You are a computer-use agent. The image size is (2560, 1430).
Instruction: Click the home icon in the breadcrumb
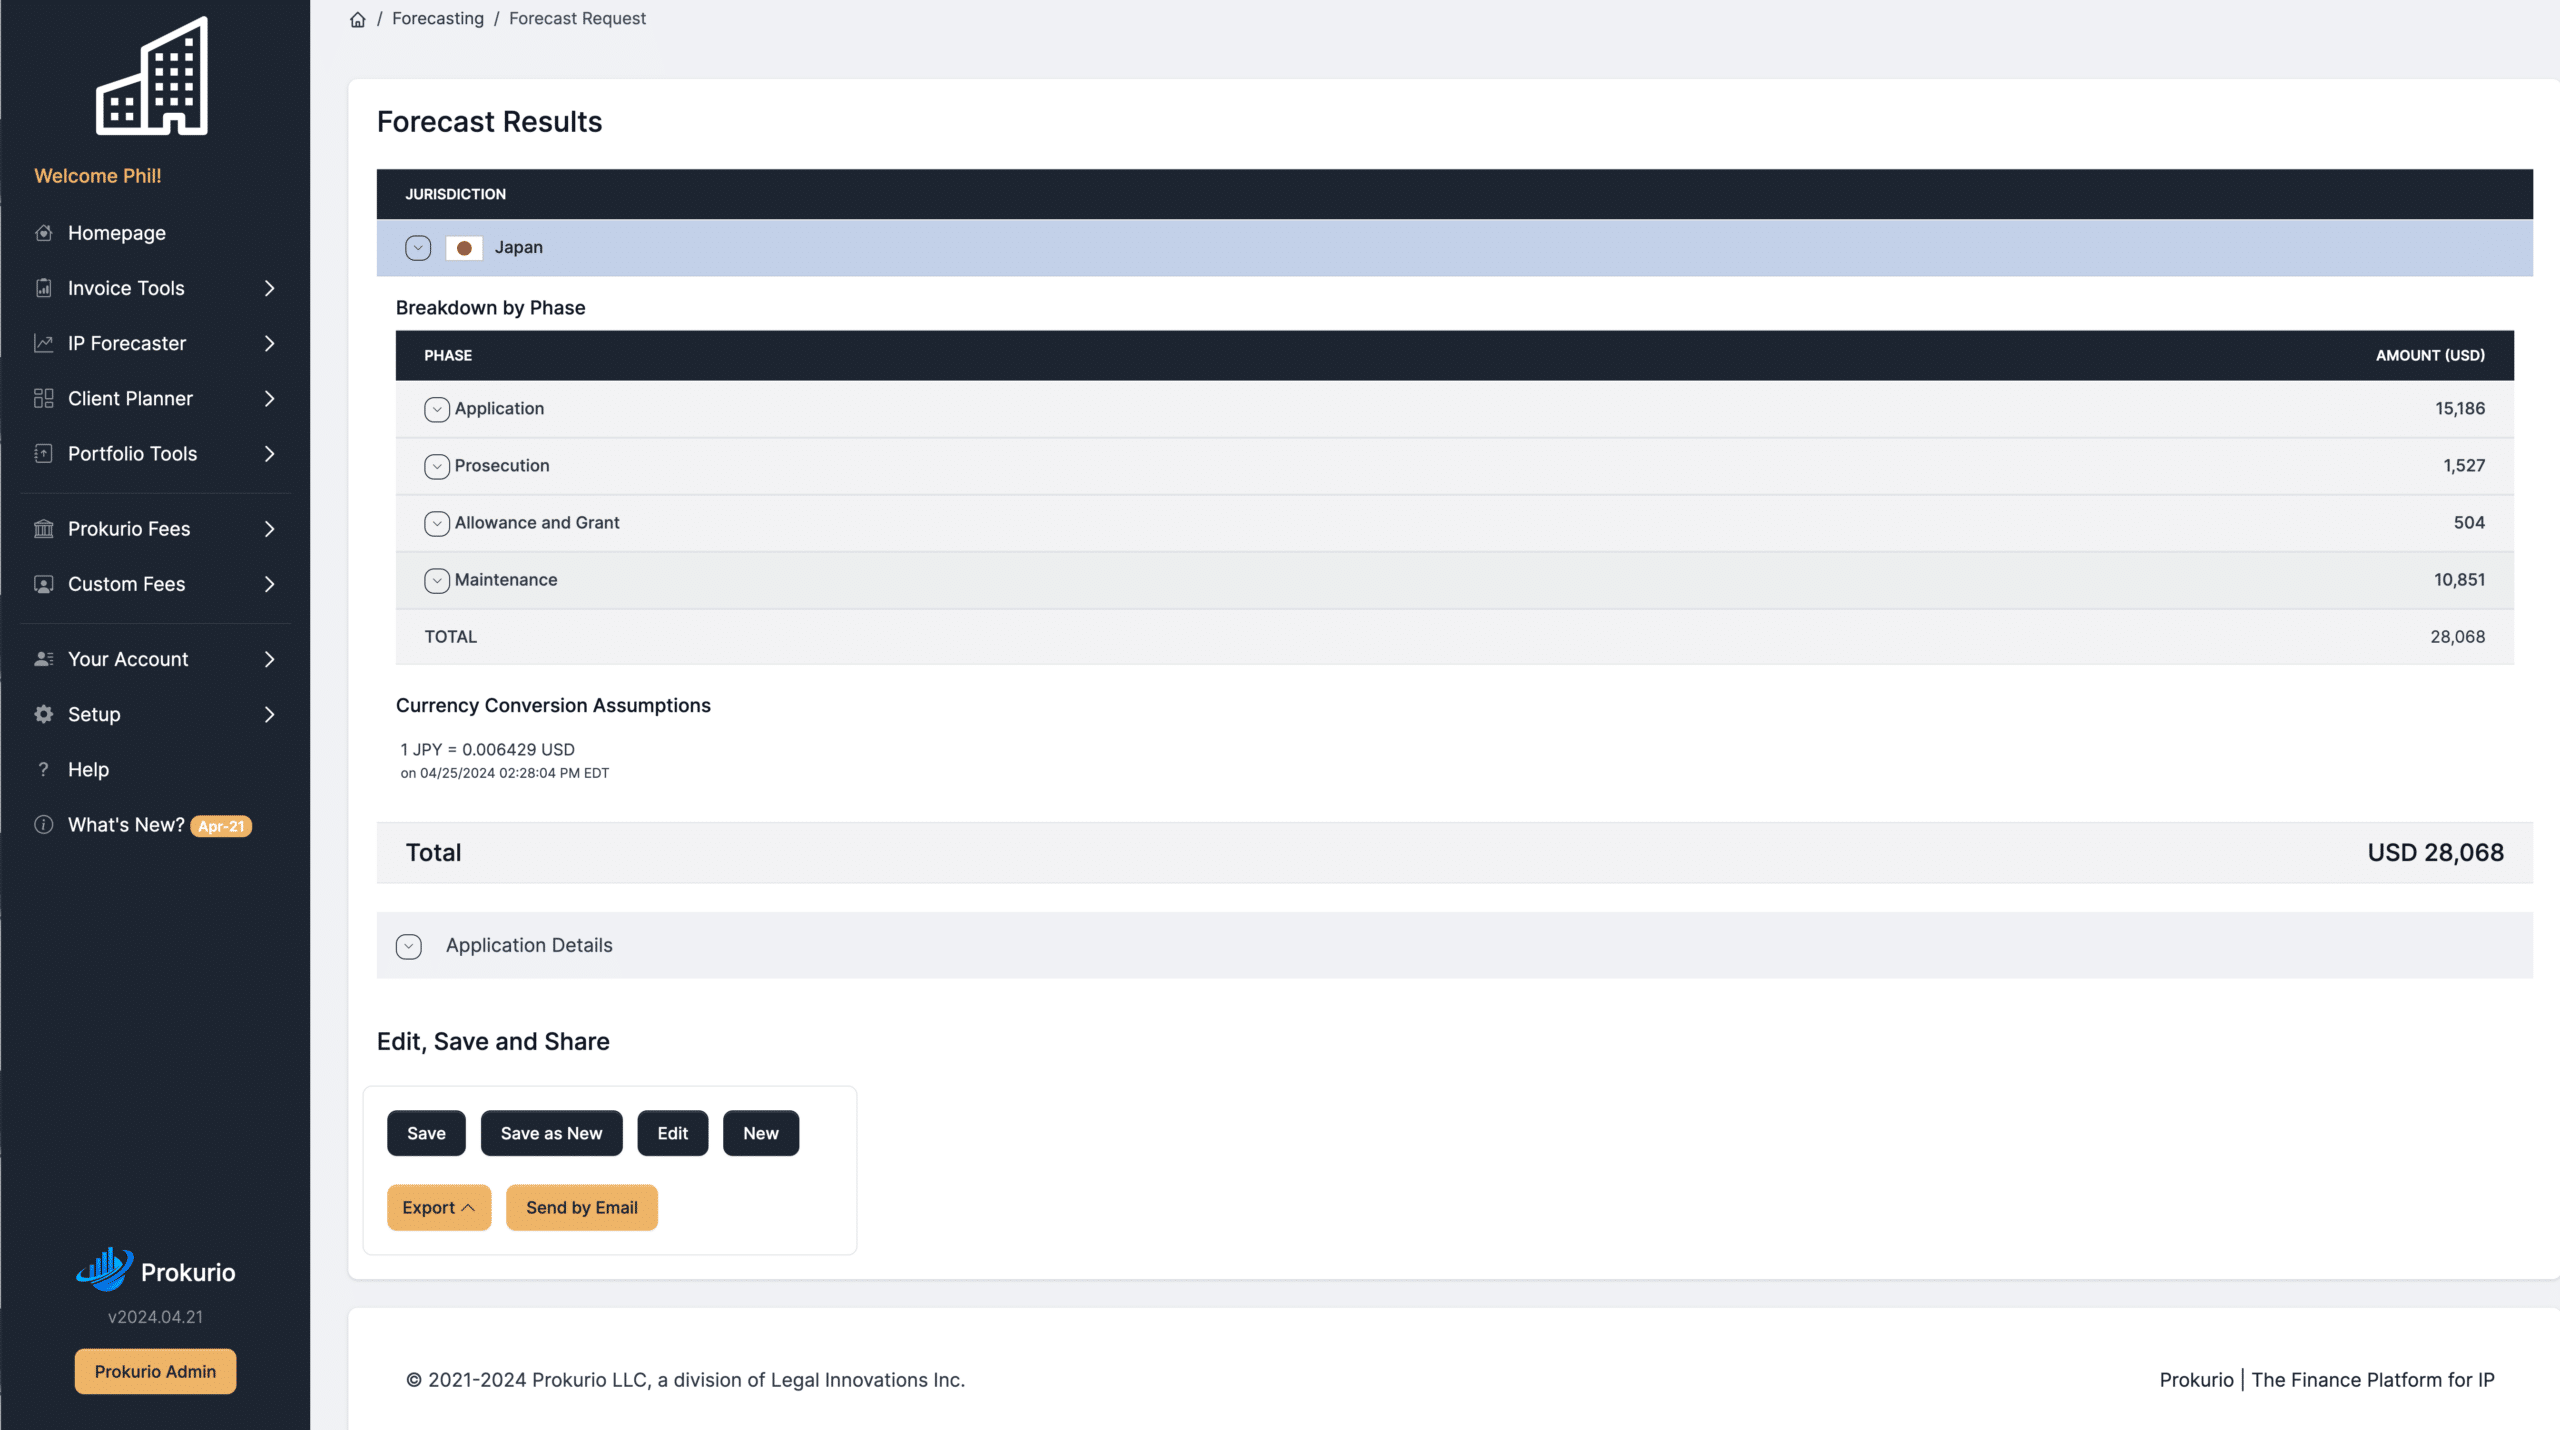click(357, 19)
